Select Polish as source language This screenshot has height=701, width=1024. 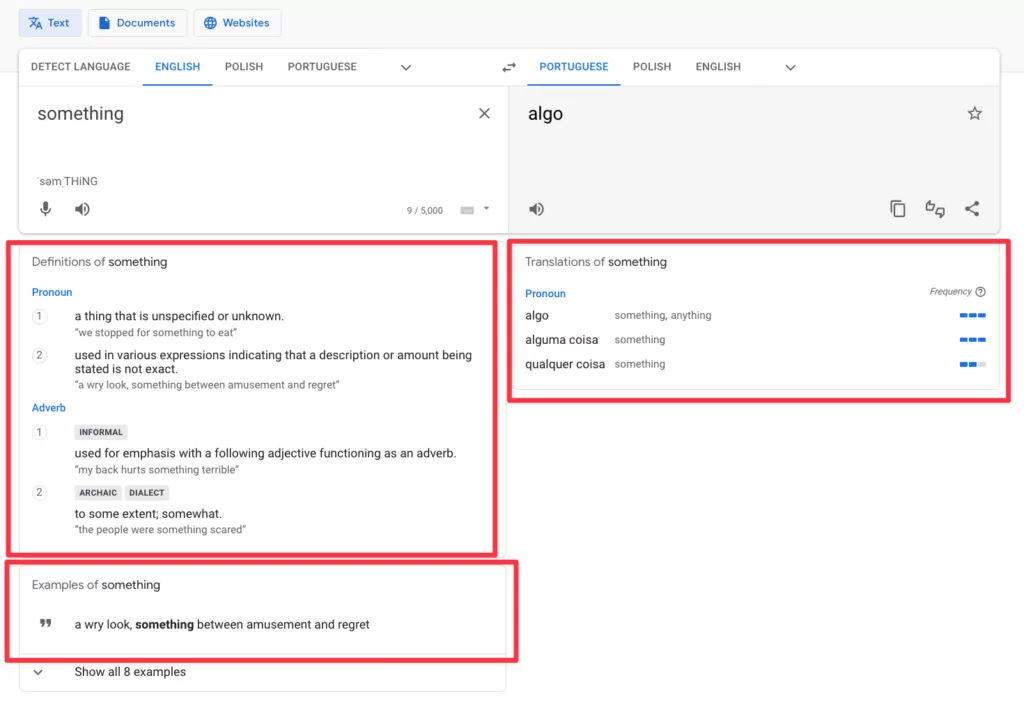click(x=244, y=67)
